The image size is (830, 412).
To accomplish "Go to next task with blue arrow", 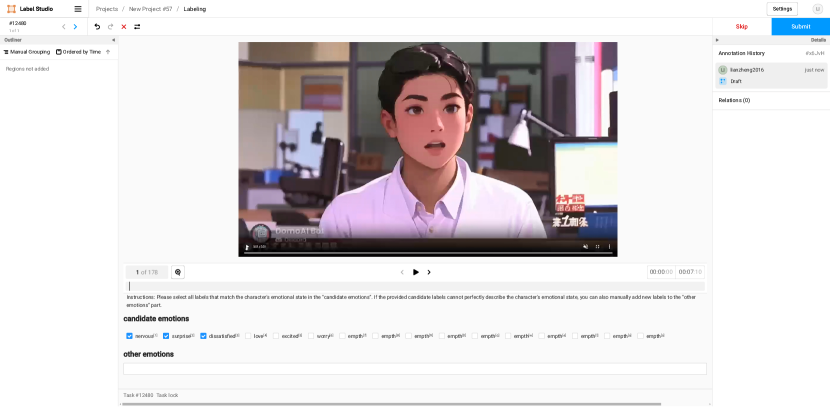I will click(x=75, y=26).
